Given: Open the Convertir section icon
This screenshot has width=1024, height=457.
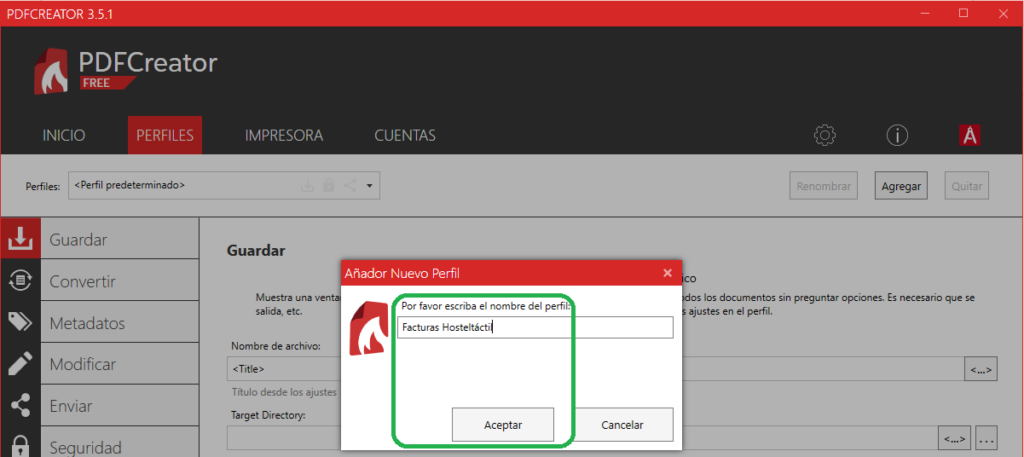Looking at the screenshot, I should point(19,281).
